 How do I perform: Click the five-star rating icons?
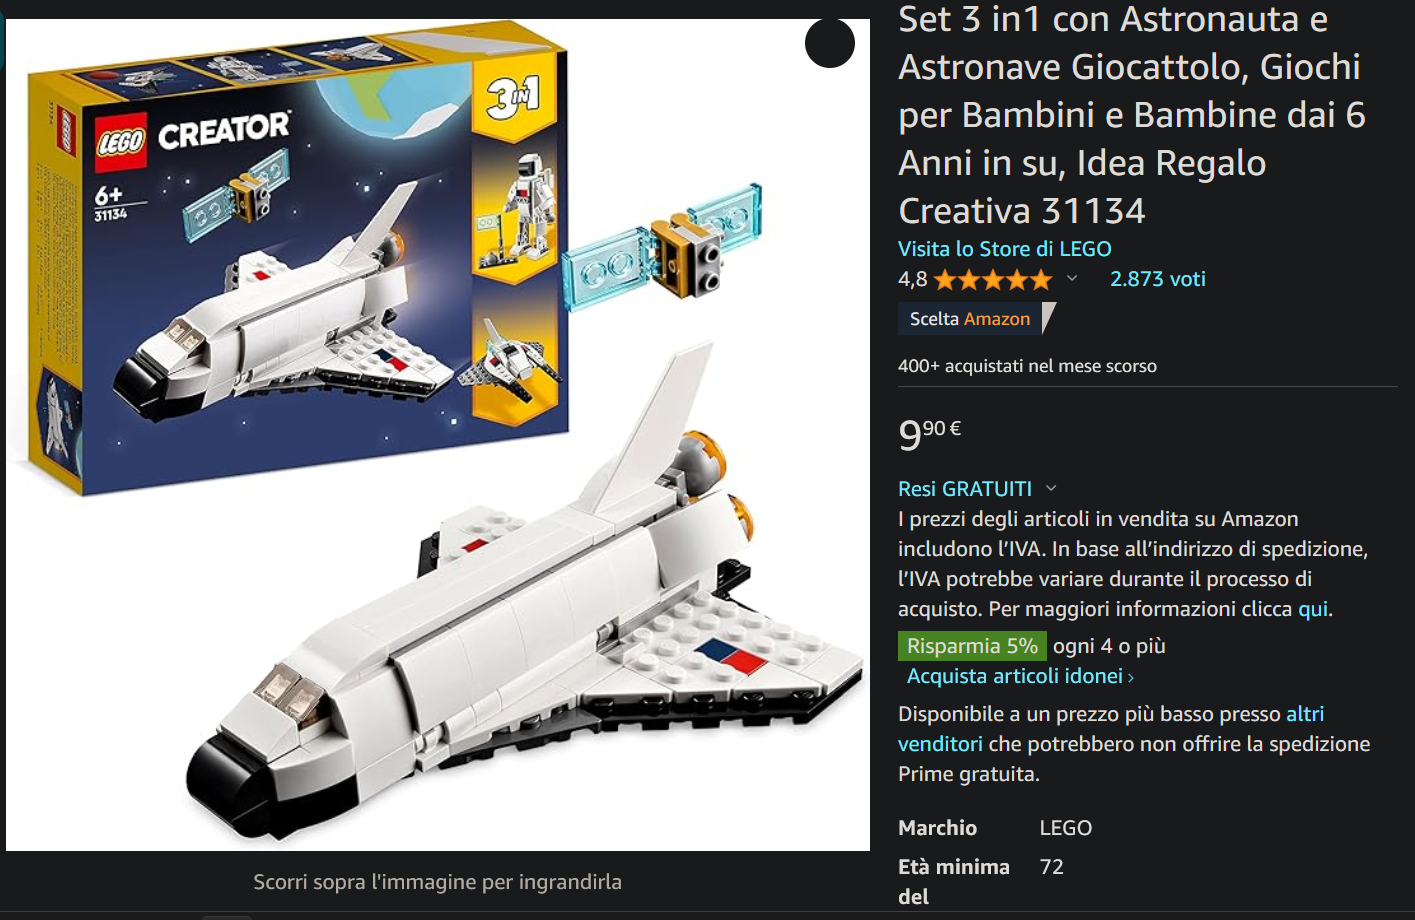point(993,280)
